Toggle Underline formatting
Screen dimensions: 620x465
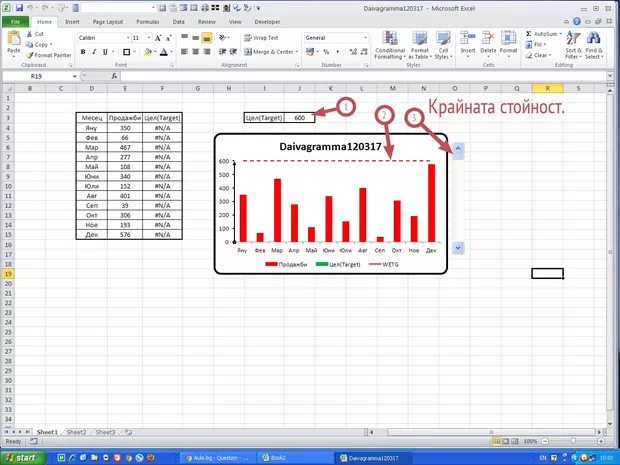(105, 52)
